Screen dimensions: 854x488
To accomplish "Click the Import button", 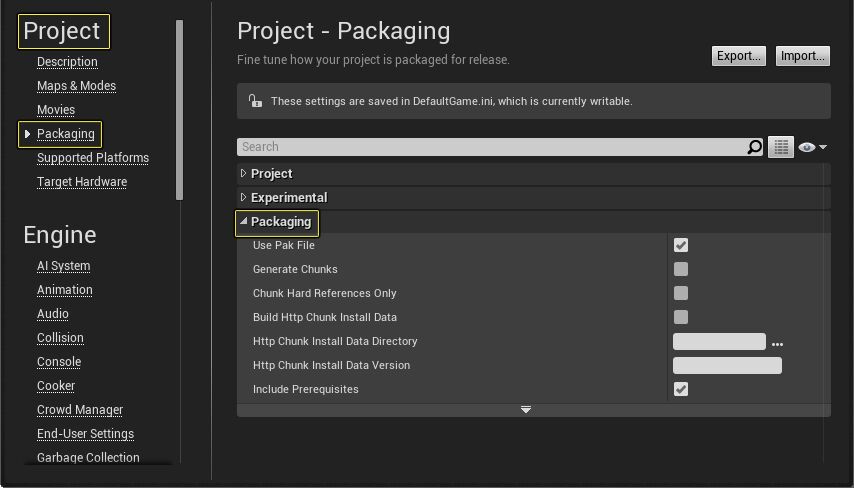I will point(802,56).
